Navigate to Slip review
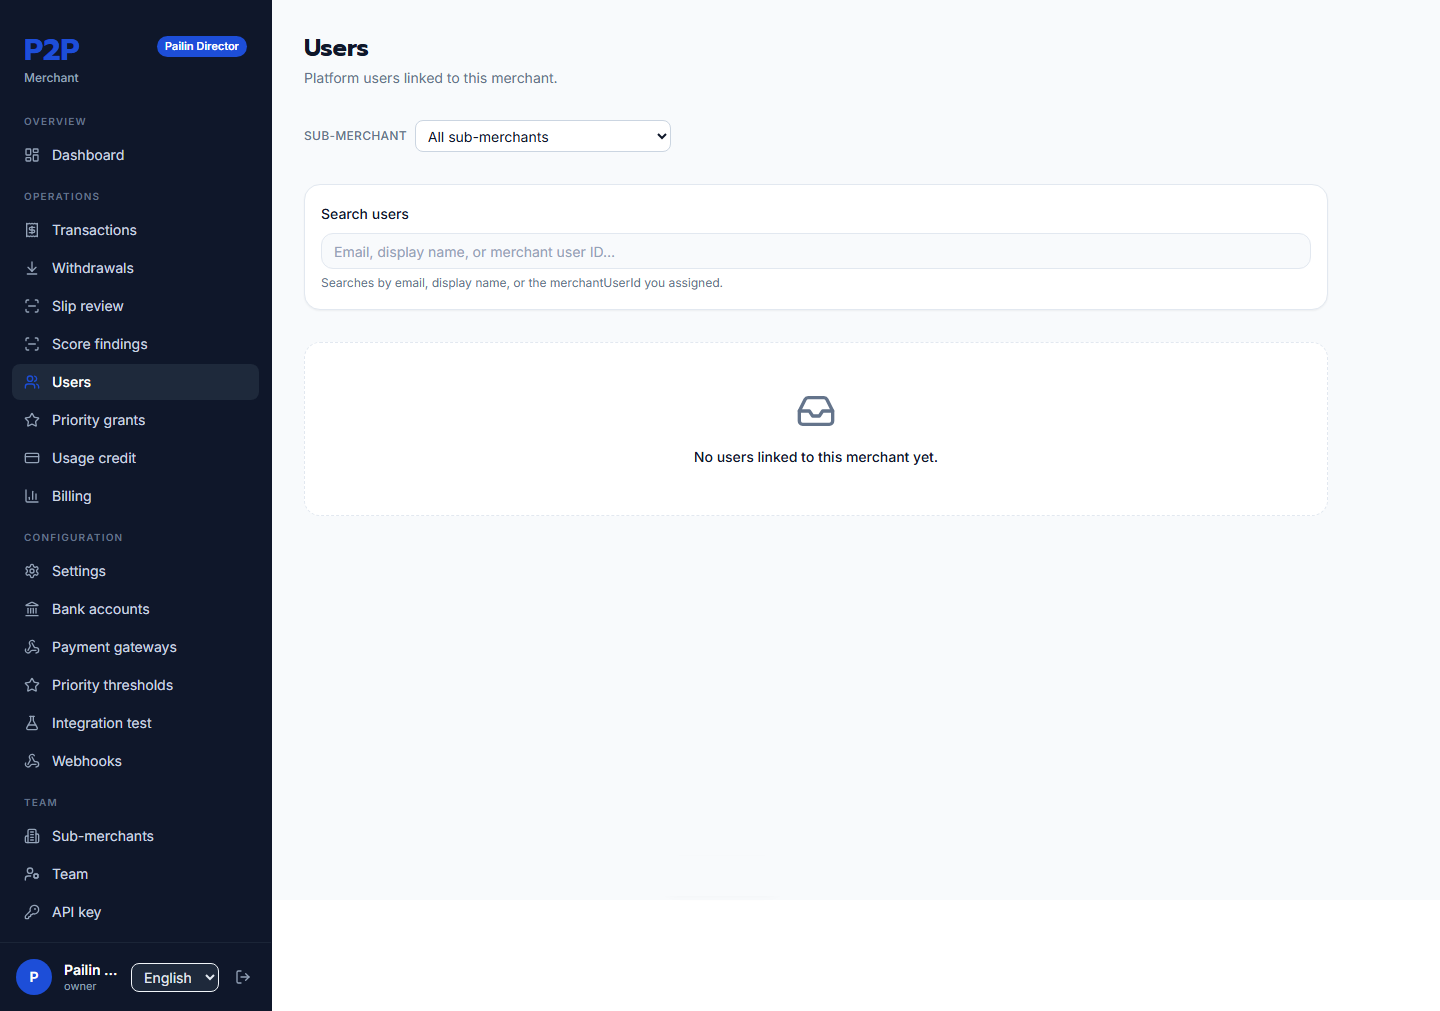The image size is (1440, 1011). pyautogui.click(x=135, y=306)
